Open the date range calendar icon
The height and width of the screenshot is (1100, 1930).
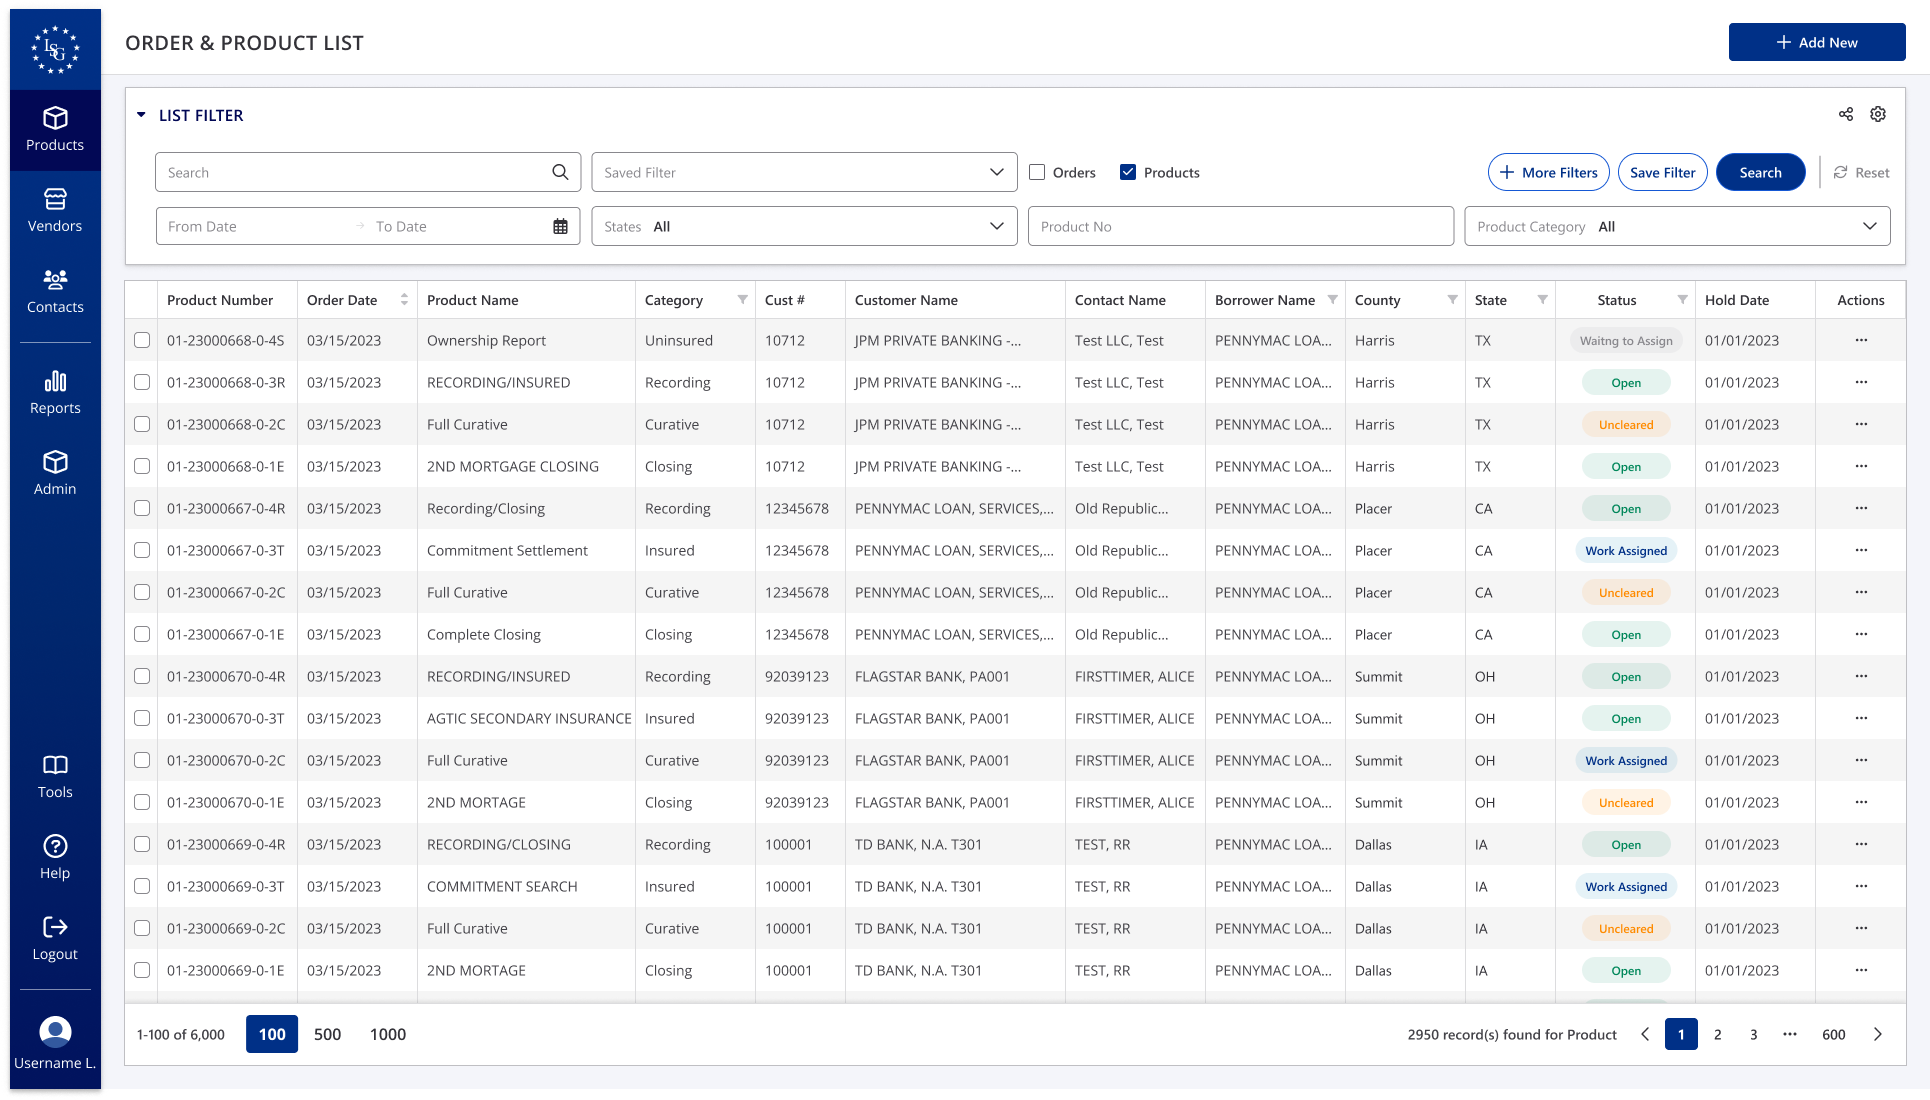[x=560, y=227]
